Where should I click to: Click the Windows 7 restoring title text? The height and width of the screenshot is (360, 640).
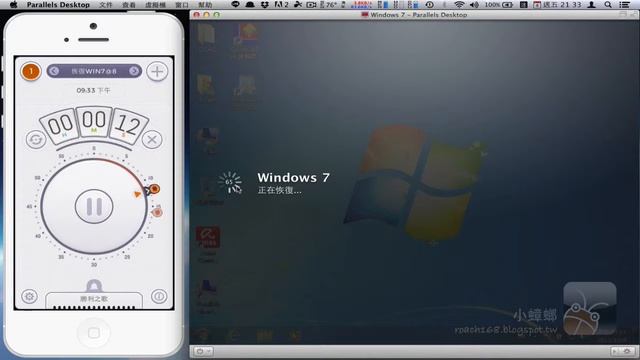[x=293, y=178]
